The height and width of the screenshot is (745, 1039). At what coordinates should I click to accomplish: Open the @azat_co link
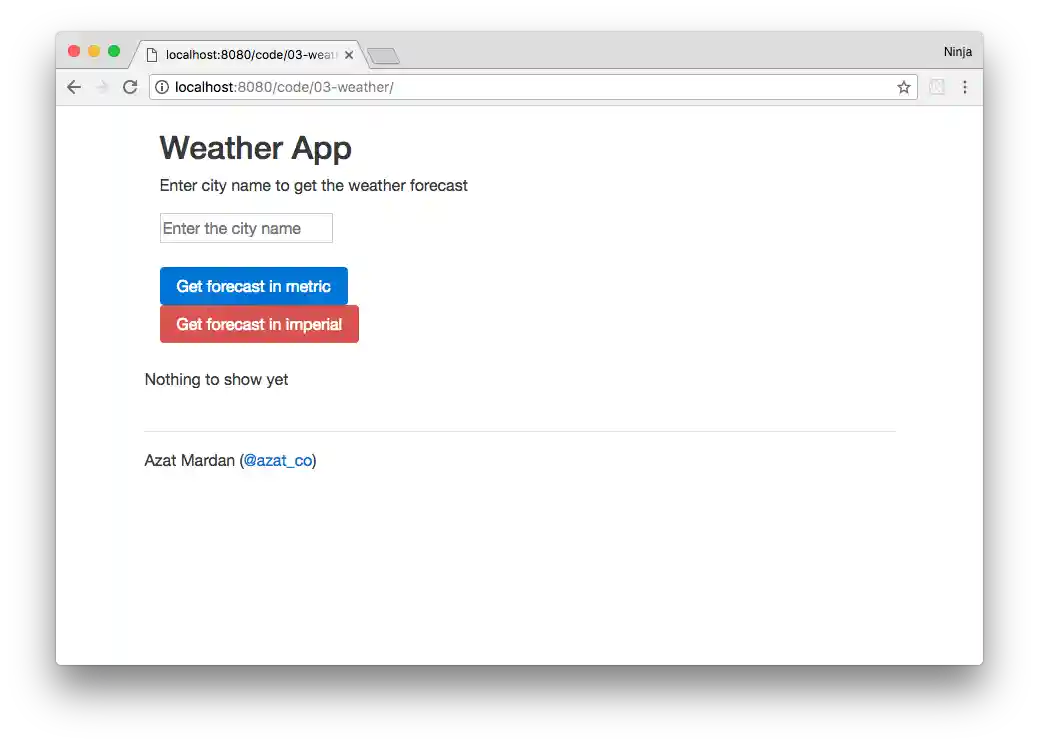[278, 460]
